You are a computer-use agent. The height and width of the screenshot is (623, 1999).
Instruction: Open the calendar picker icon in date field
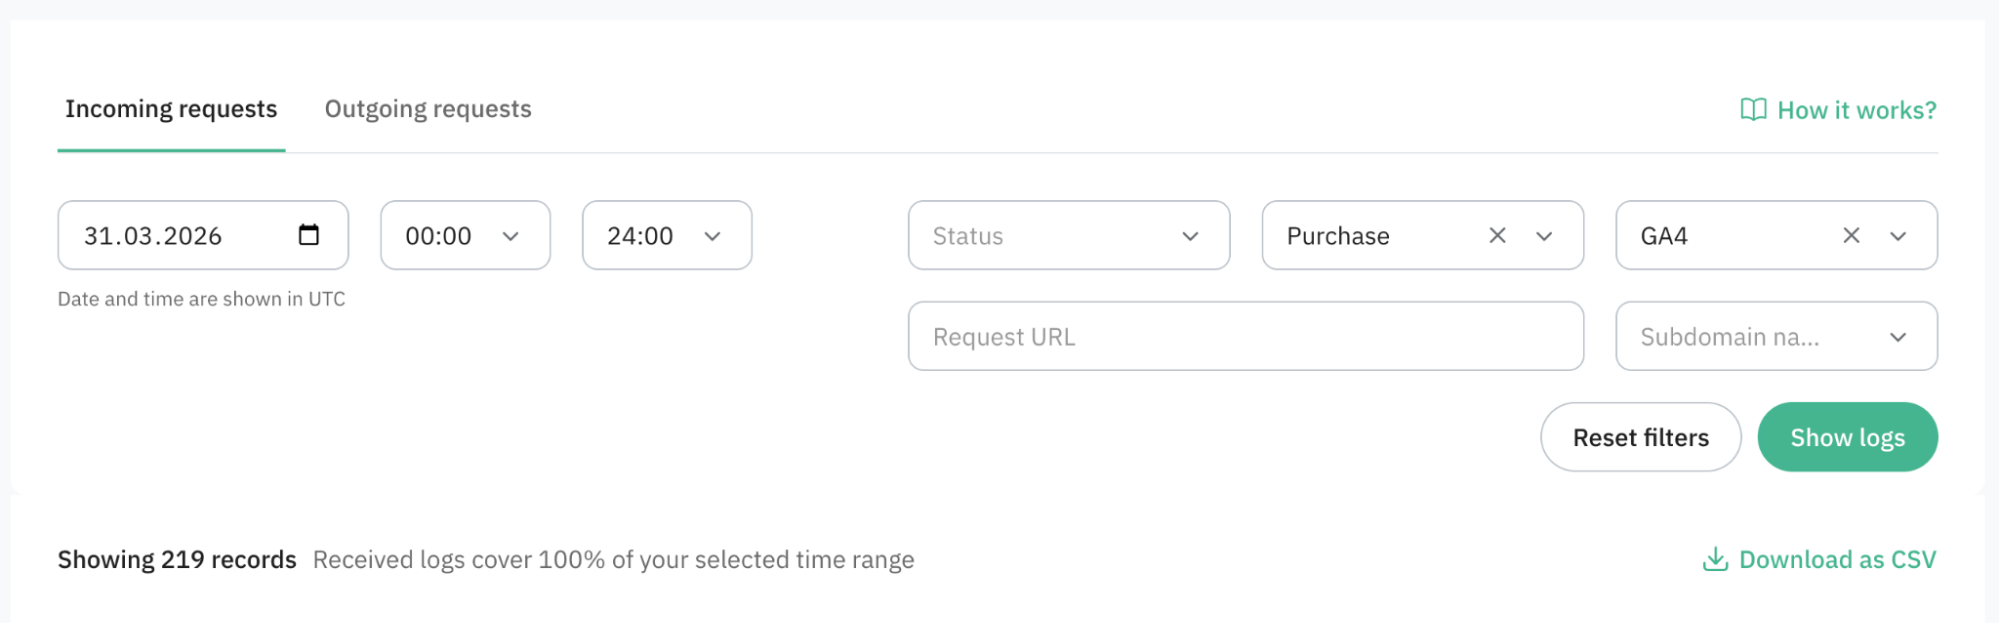point(309,235)
